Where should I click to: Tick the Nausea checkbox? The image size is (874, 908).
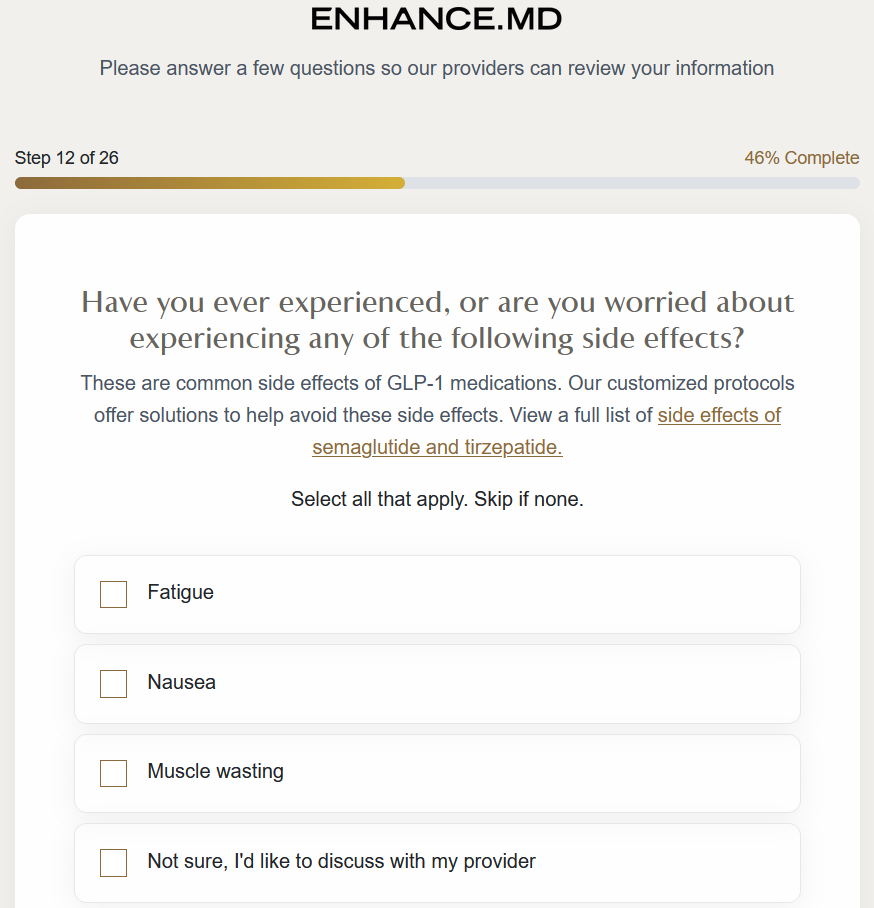pos(114,684)
